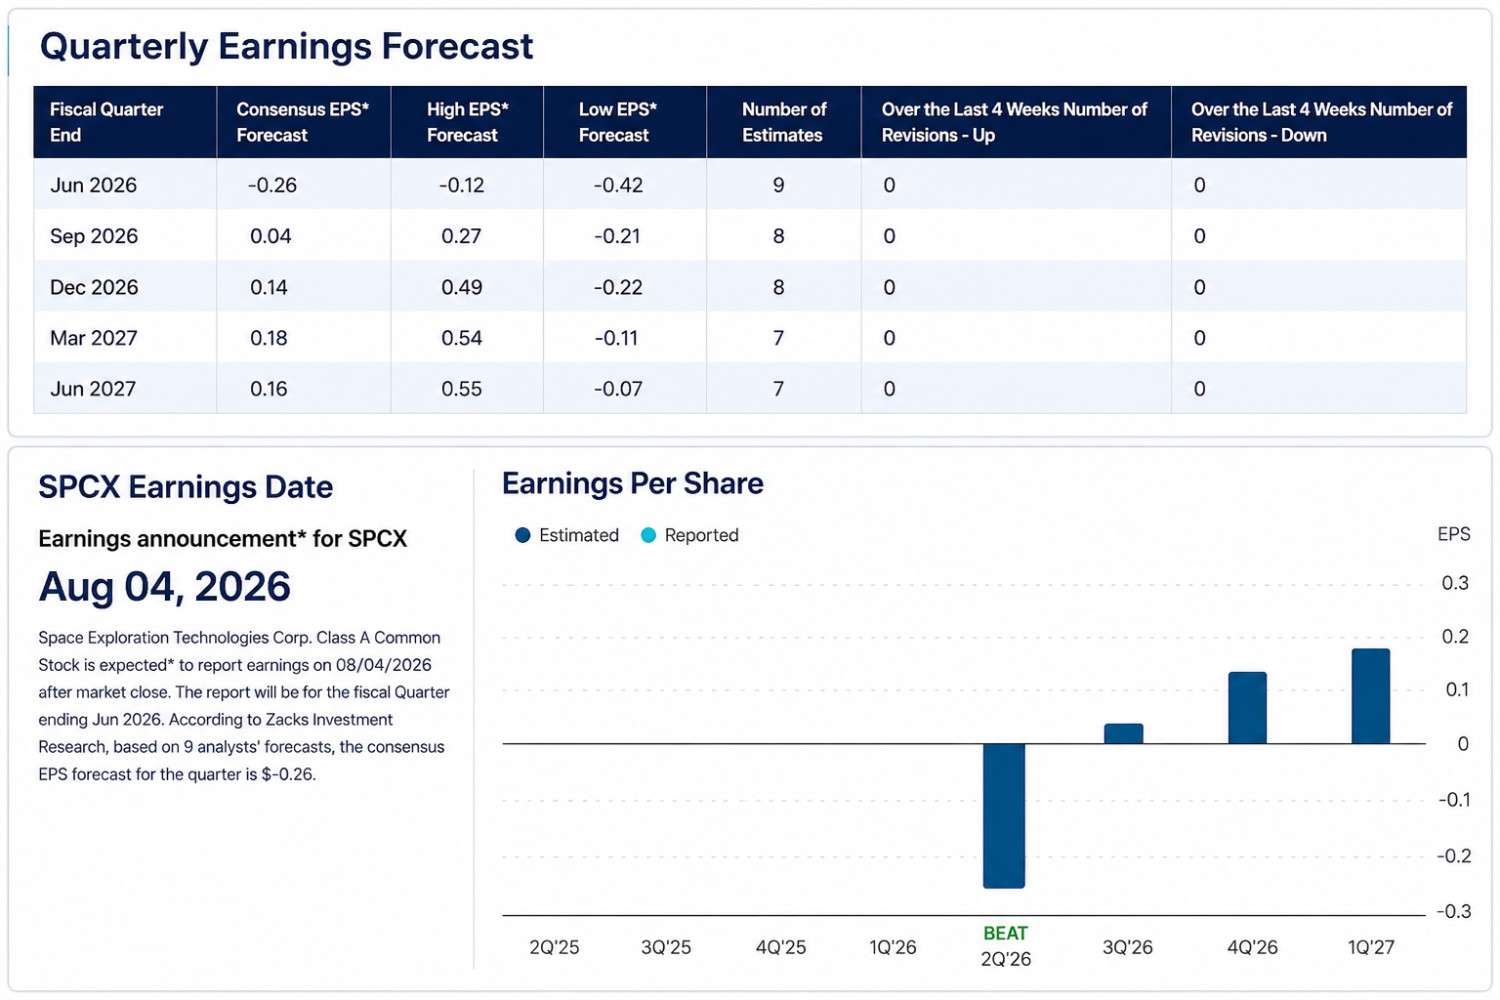Click the 4Q'26 estimated EPS bar
This screenshot has height=1000, width=1500.
point(1247,708)
